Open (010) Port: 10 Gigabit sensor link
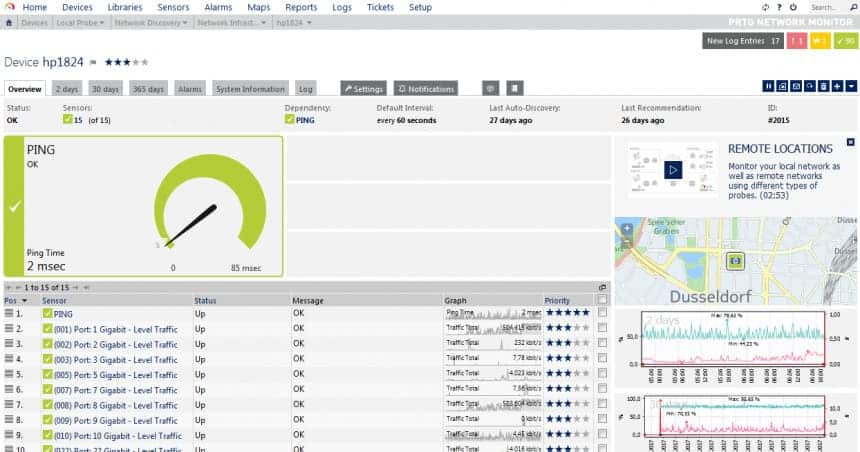The height and width of the screenshot is (452, 860). click(x=117, y=436)
